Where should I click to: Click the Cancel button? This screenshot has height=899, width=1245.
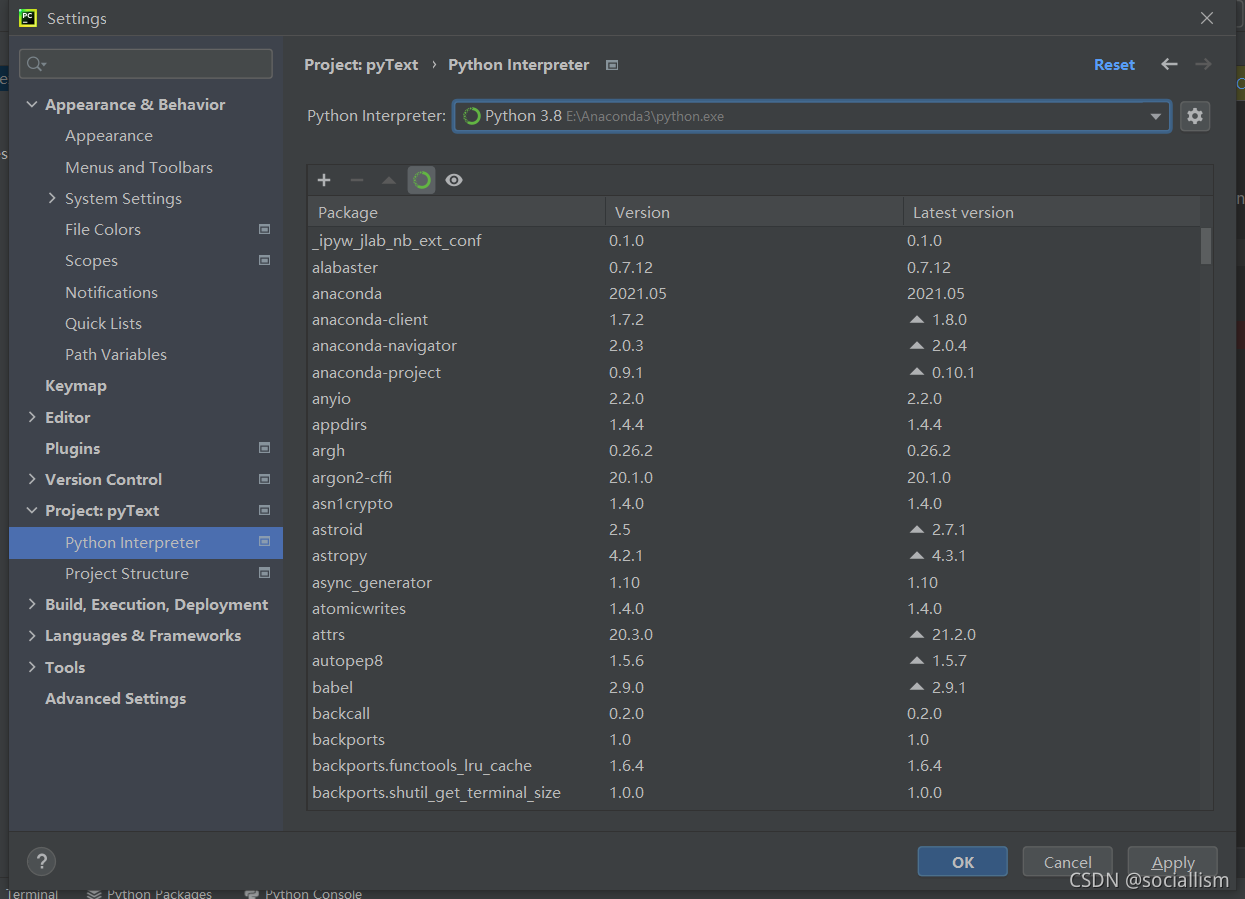coord(1068,862)
